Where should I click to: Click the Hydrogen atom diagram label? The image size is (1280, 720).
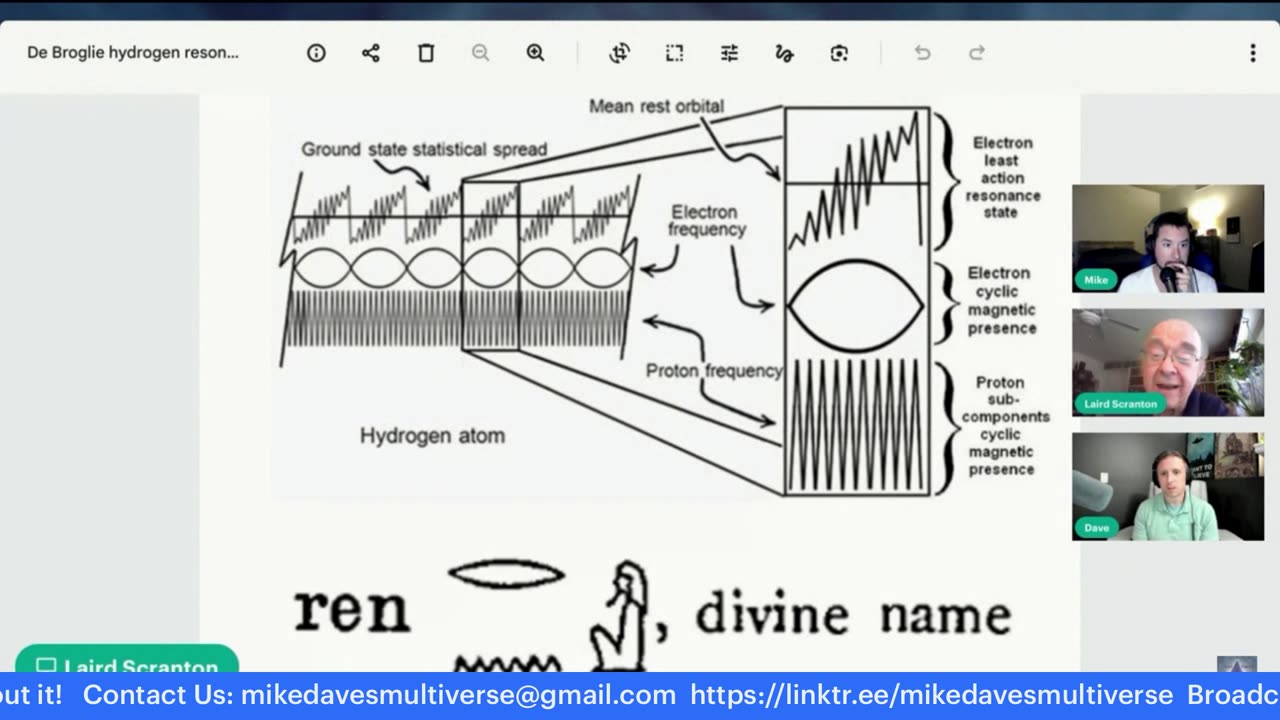(432, 436)
